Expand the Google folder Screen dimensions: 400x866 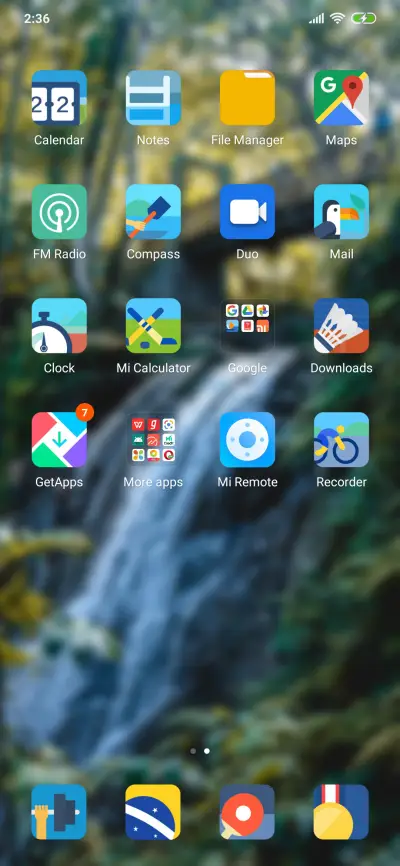247,326
